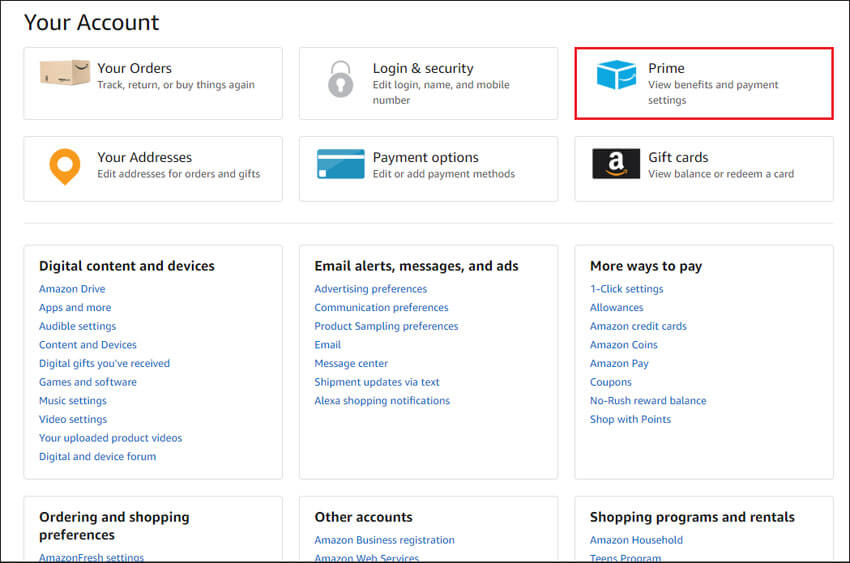Click the Amazon gift card logo icon

616,164
